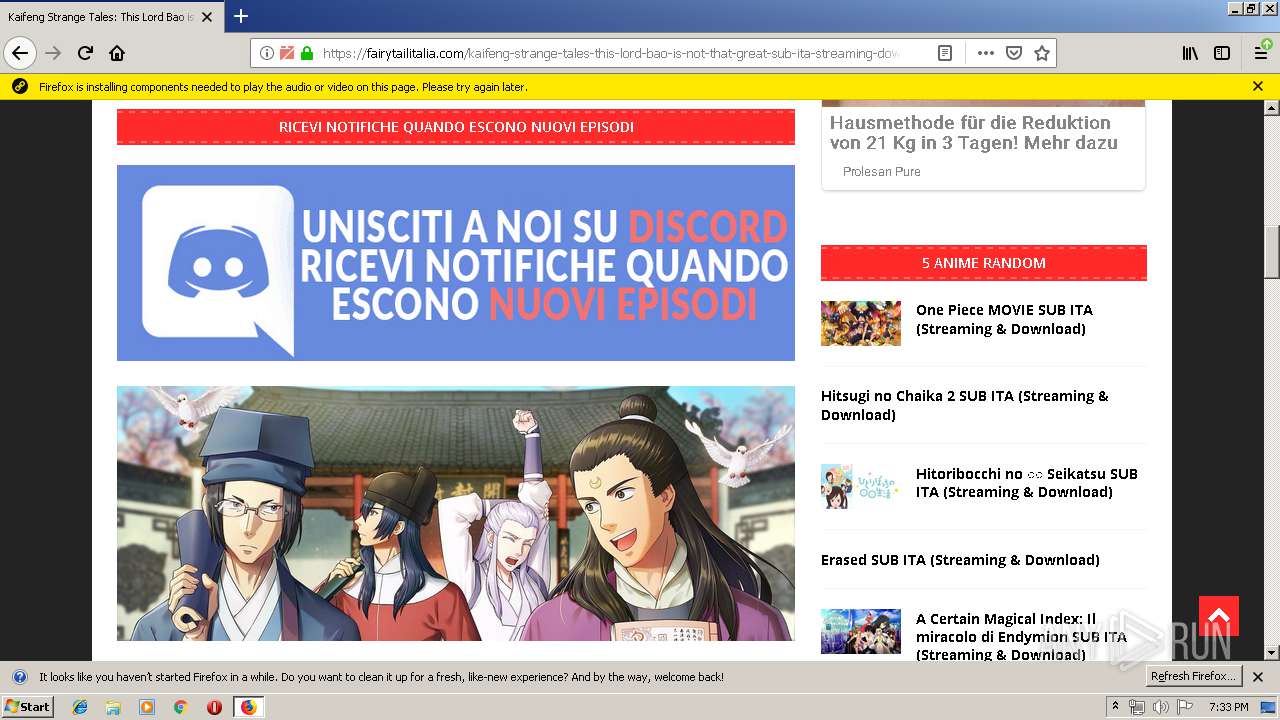The width and height of the screenshot is (1280, 720).
Task: Open the Action Center flag icon
Action: pyautogui.click(x=1184, y=707)
